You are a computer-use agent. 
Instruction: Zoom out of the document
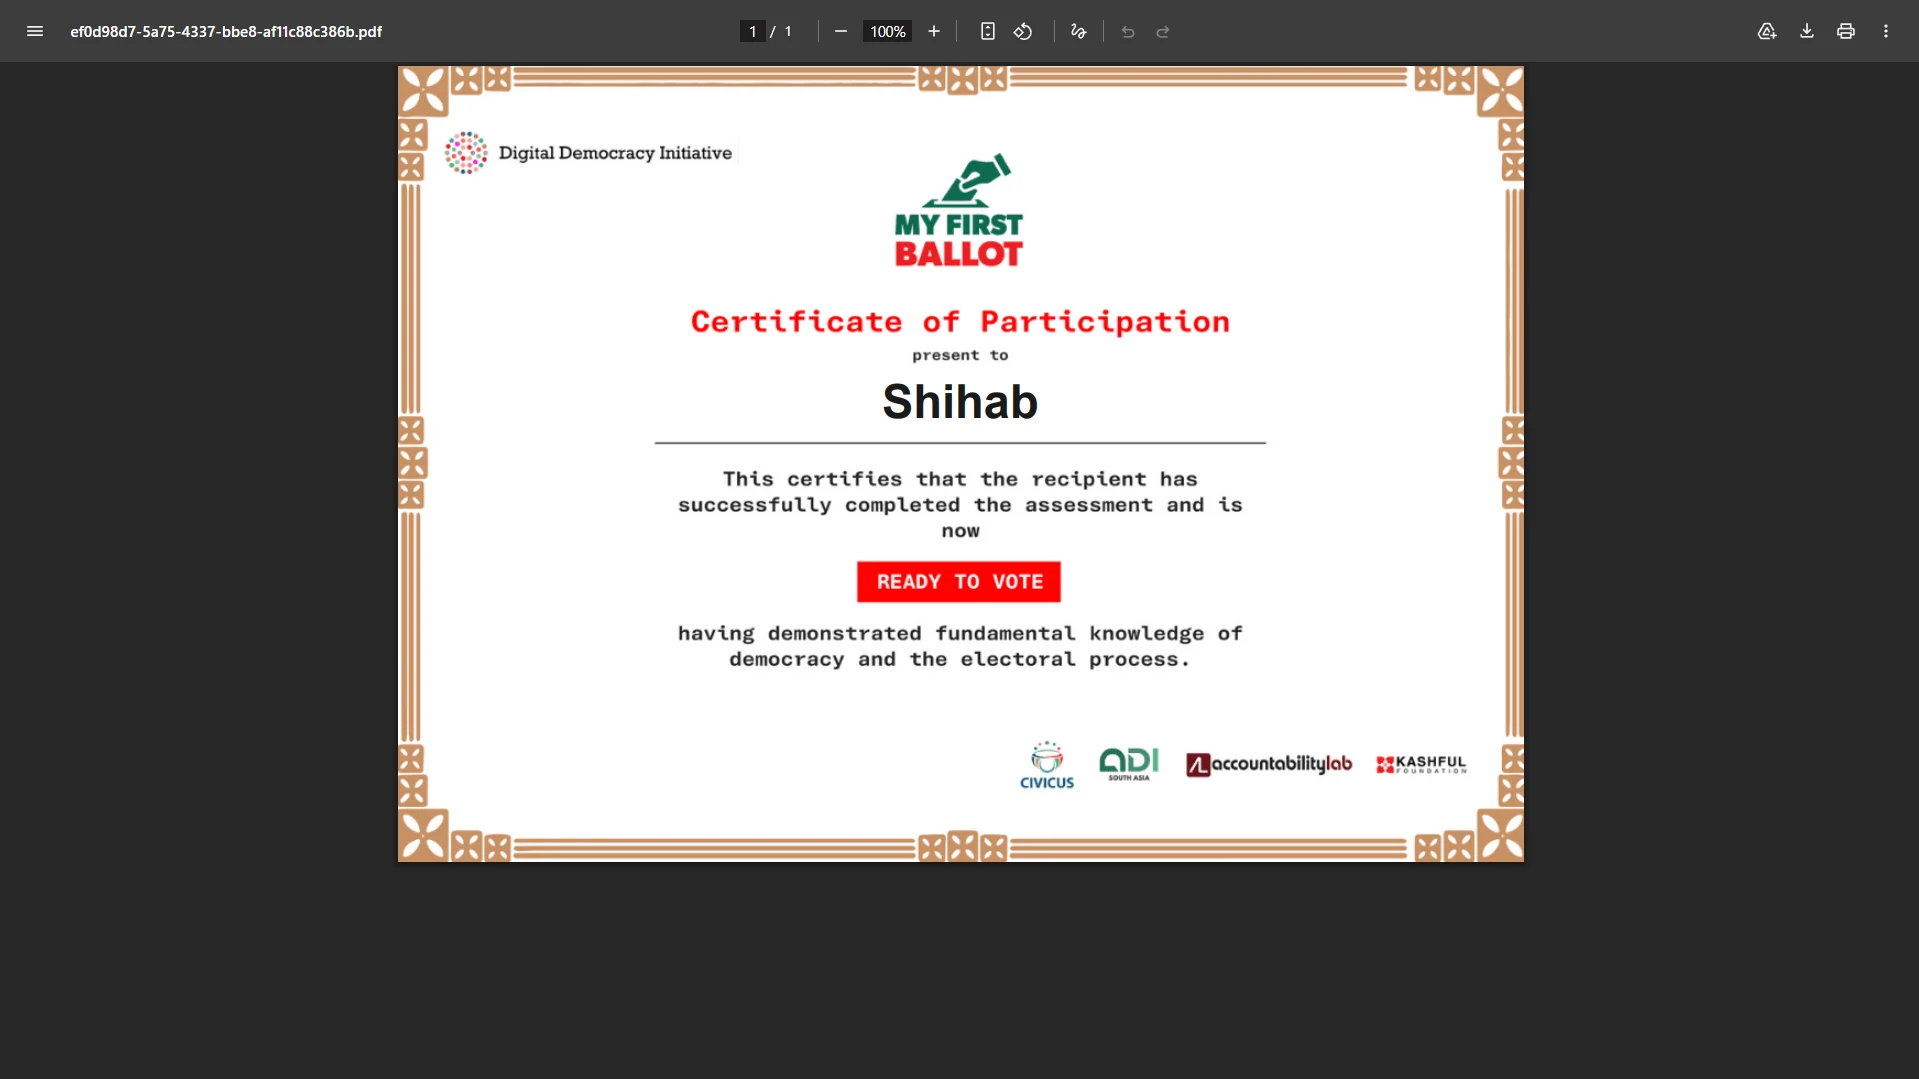pyautogui.click(x=841, y=31)
